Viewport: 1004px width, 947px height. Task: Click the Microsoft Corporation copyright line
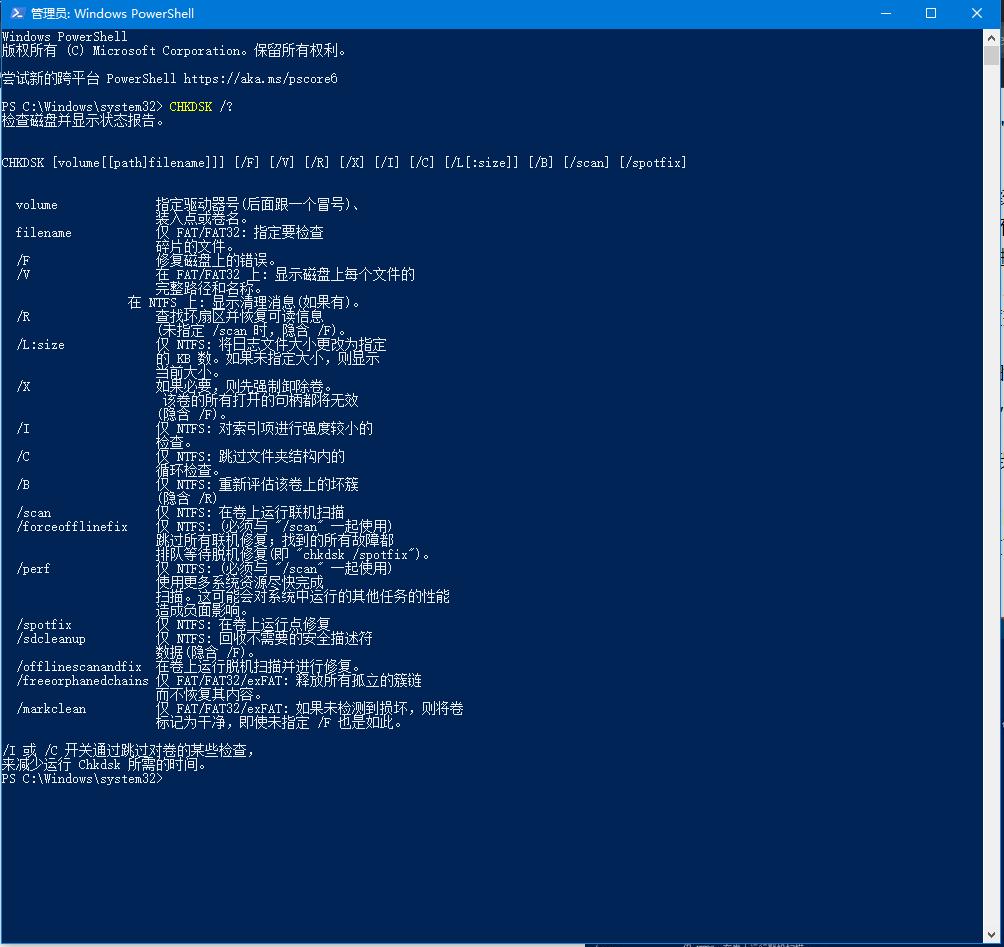point(175,50)
